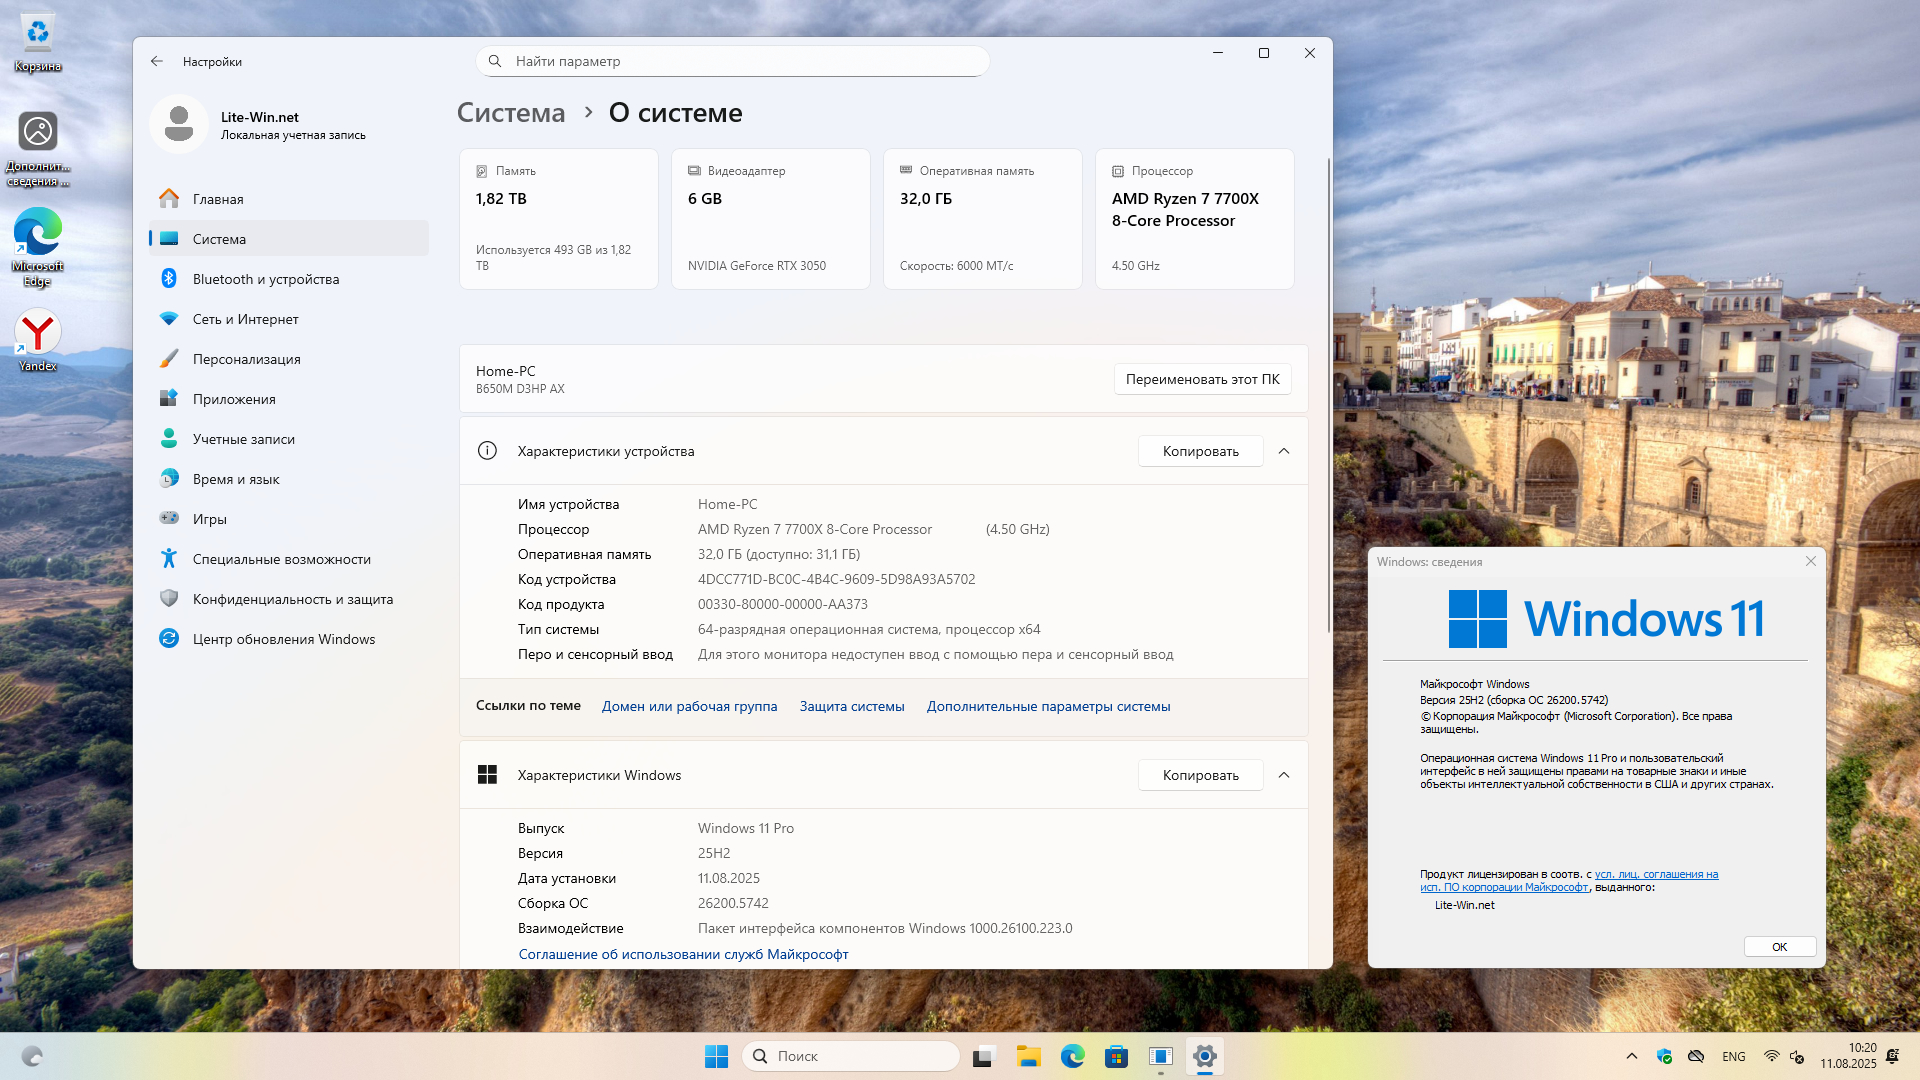Copy device specifications with Копировать button
1920x1080 pixels.
[x=1200, y=451]
